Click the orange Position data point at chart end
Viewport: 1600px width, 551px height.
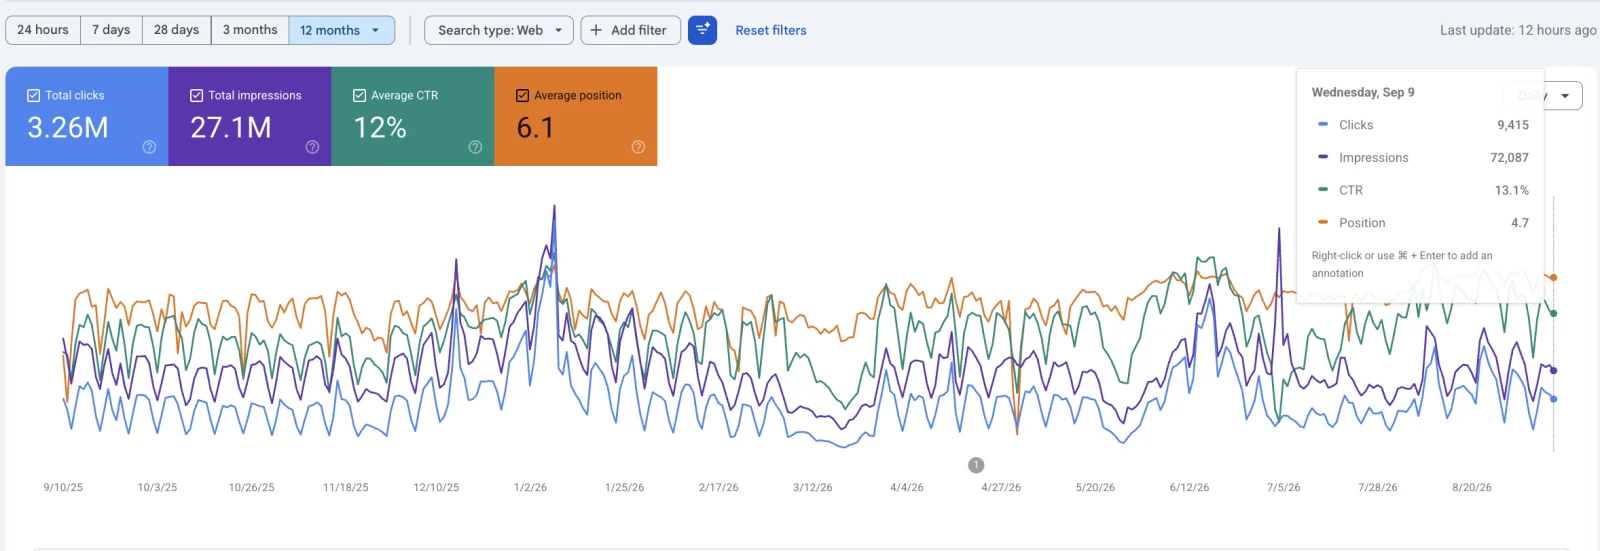pos(1553,277)
